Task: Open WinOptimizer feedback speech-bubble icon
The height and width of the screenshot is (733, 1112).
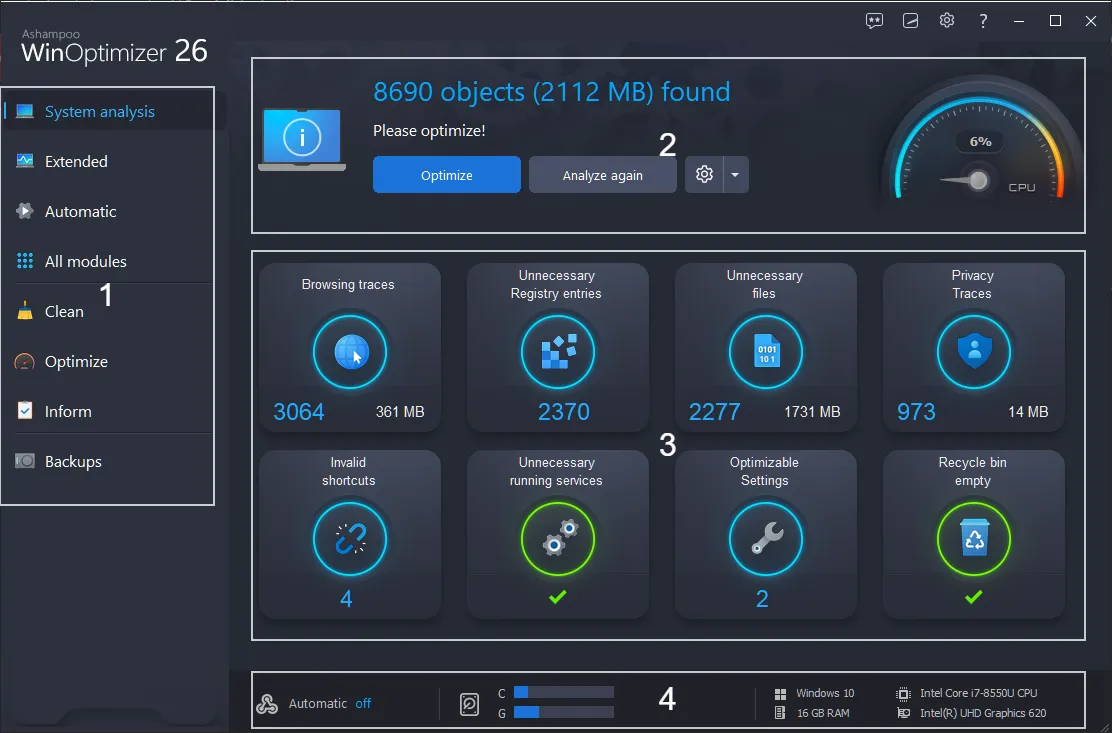Action: (x=874, y=20)
